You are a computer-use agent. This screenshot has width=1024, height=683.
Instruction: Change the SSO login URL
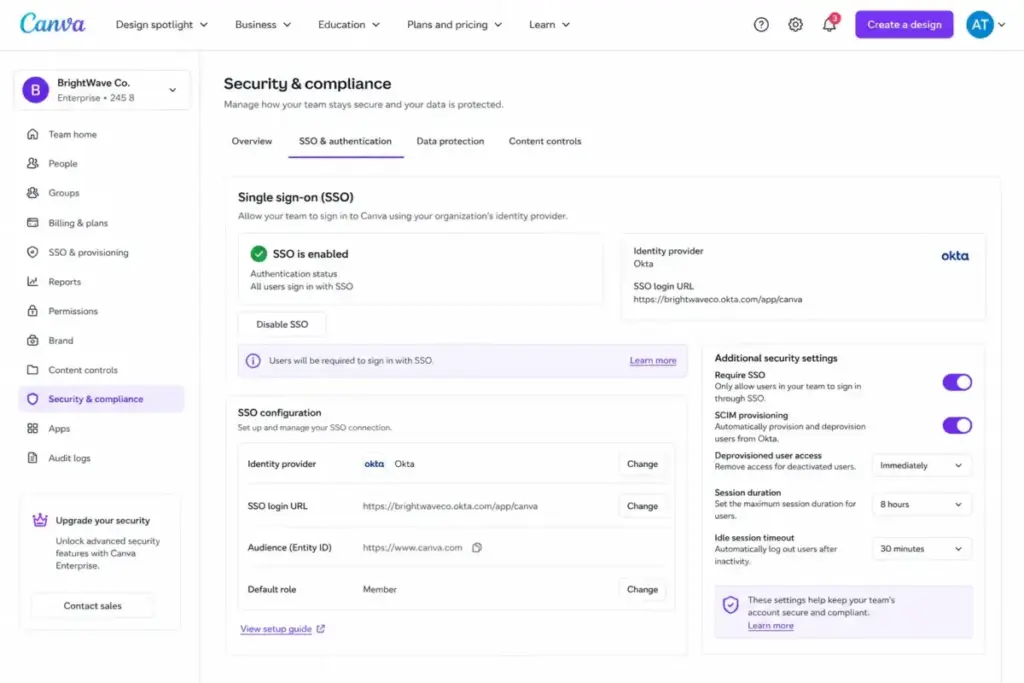[642, 506]
